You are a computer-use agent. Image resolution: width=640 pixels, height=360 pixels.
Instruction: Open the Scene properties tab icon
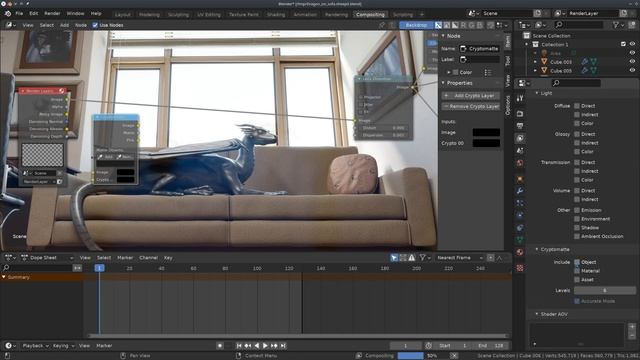pos(520,151)
